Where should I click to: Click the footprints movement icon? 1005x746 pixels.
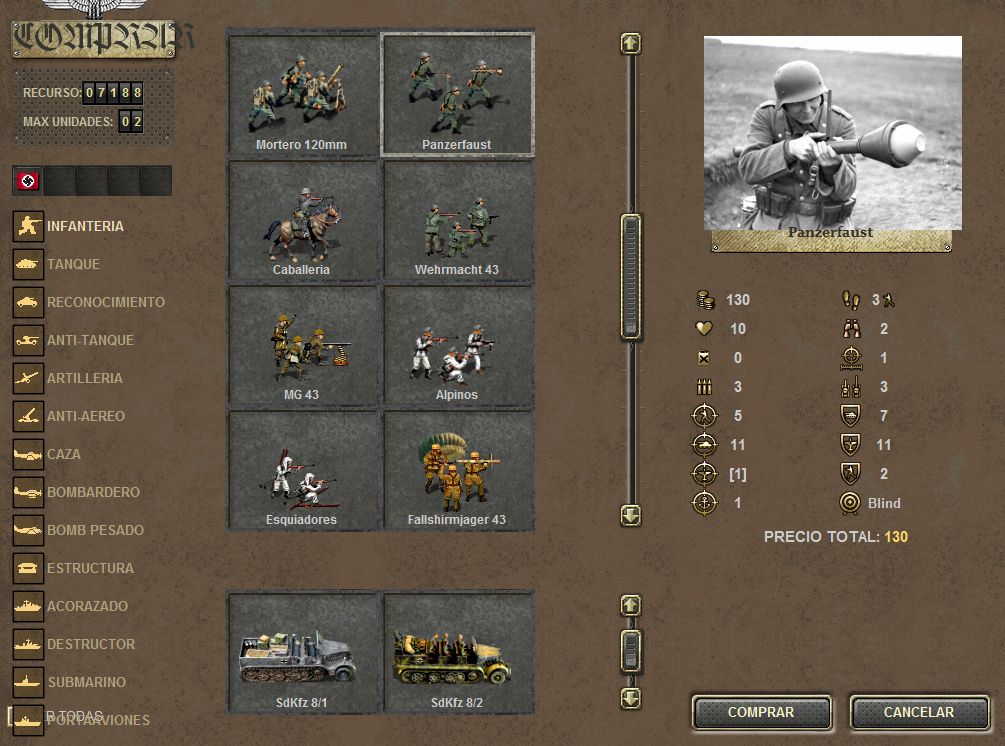point(851,299)
